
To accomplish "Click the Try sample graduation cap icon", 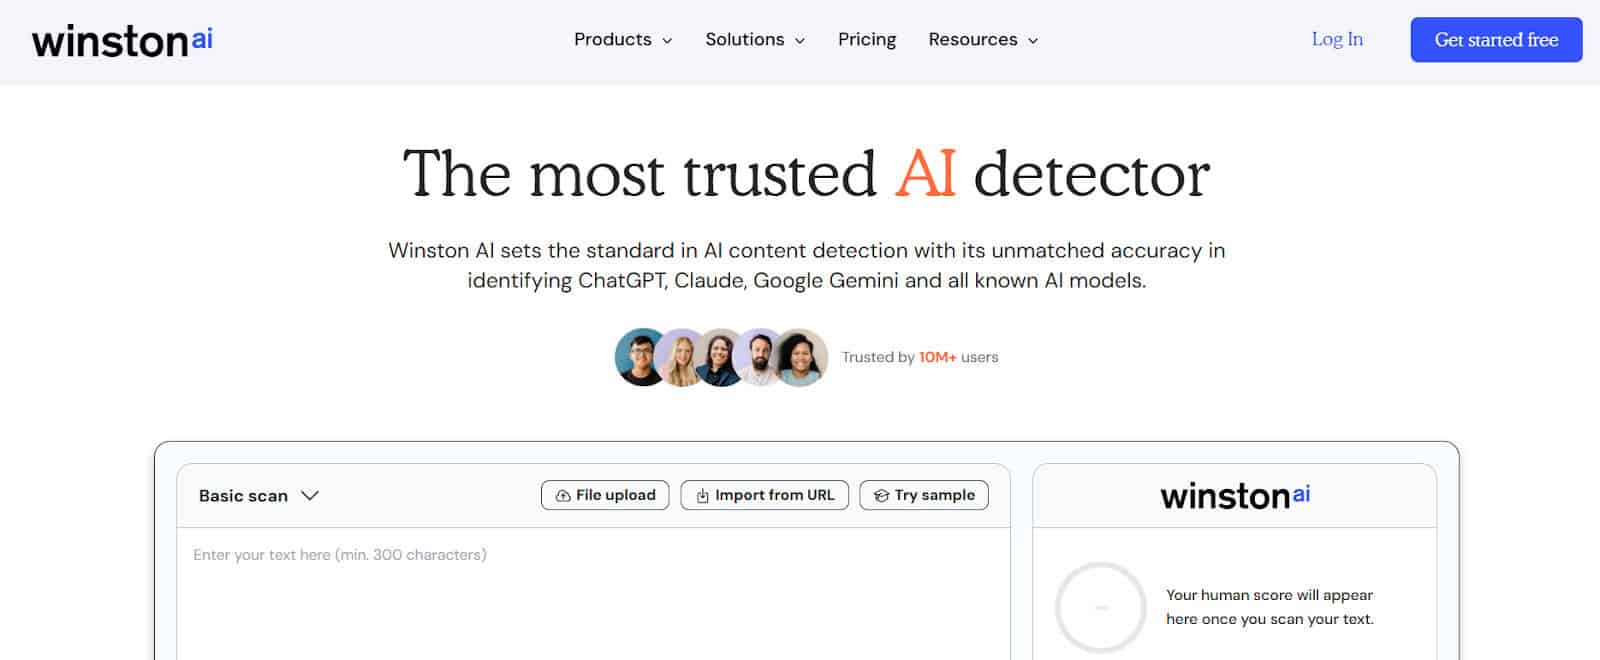I will [881, 496].
